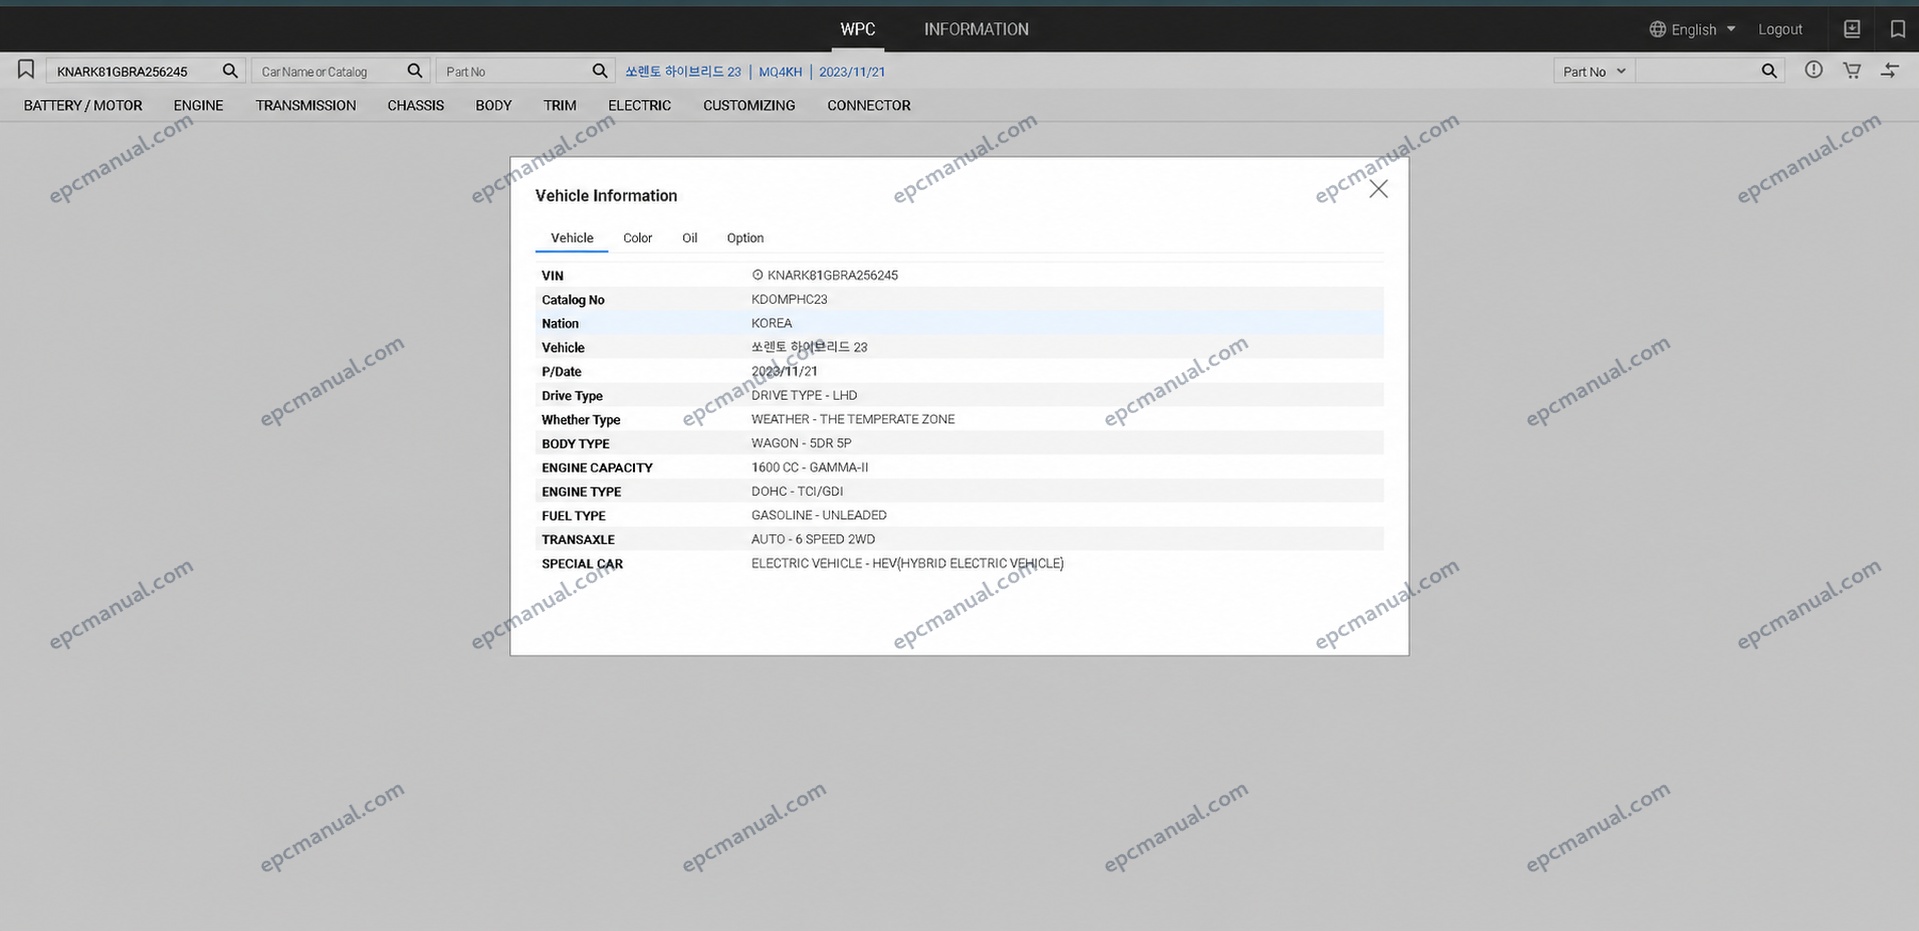Click the WAGON - 5DR 5P value
The height and width of the screenshot is (931, 1919).
[801, 443]
